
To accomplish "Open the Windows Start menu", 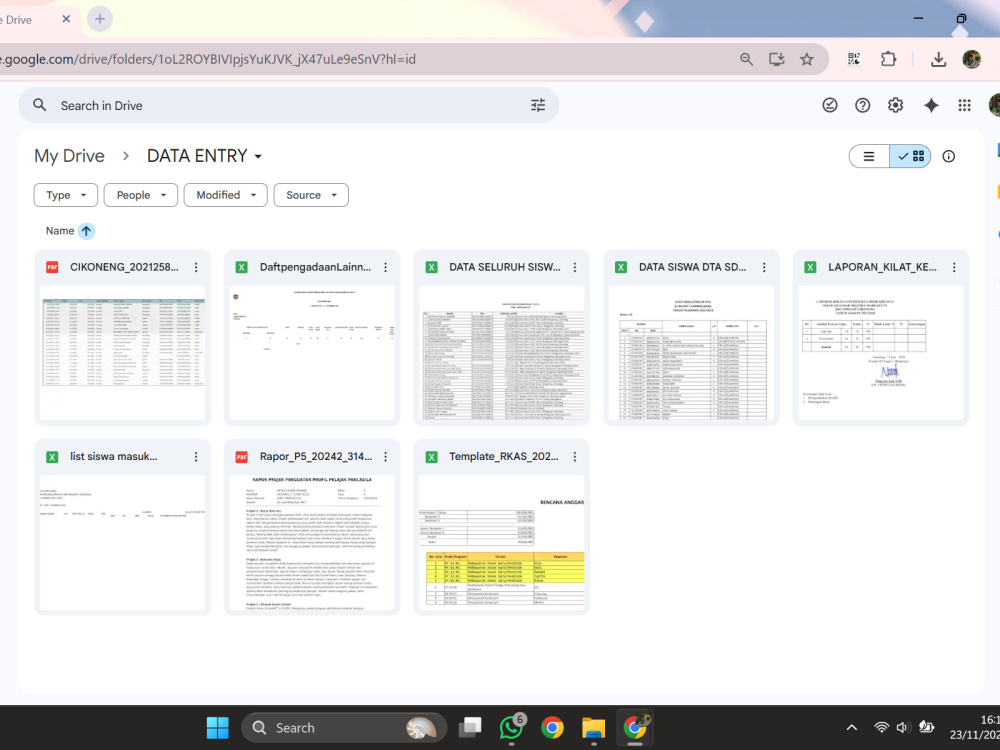I will (x=217, y=728).
